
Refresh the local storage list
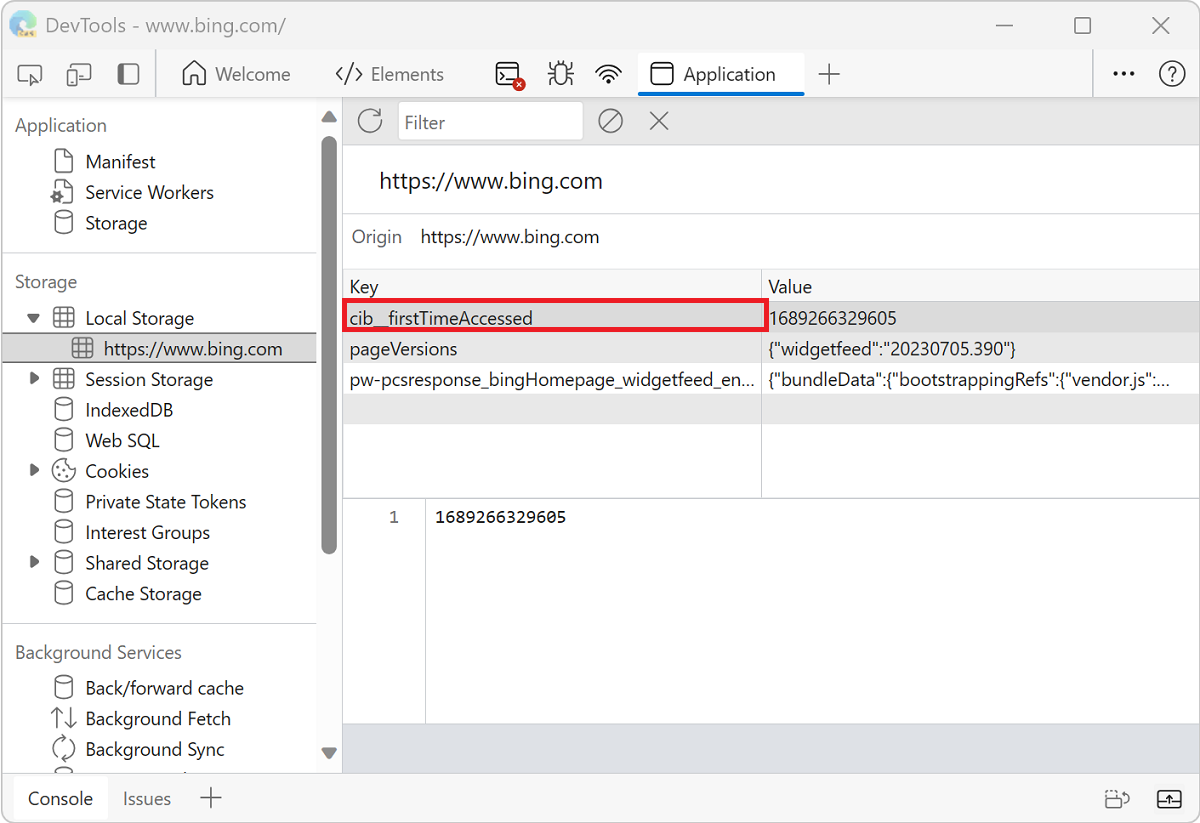pyautogui.click(x=369, y=121)
